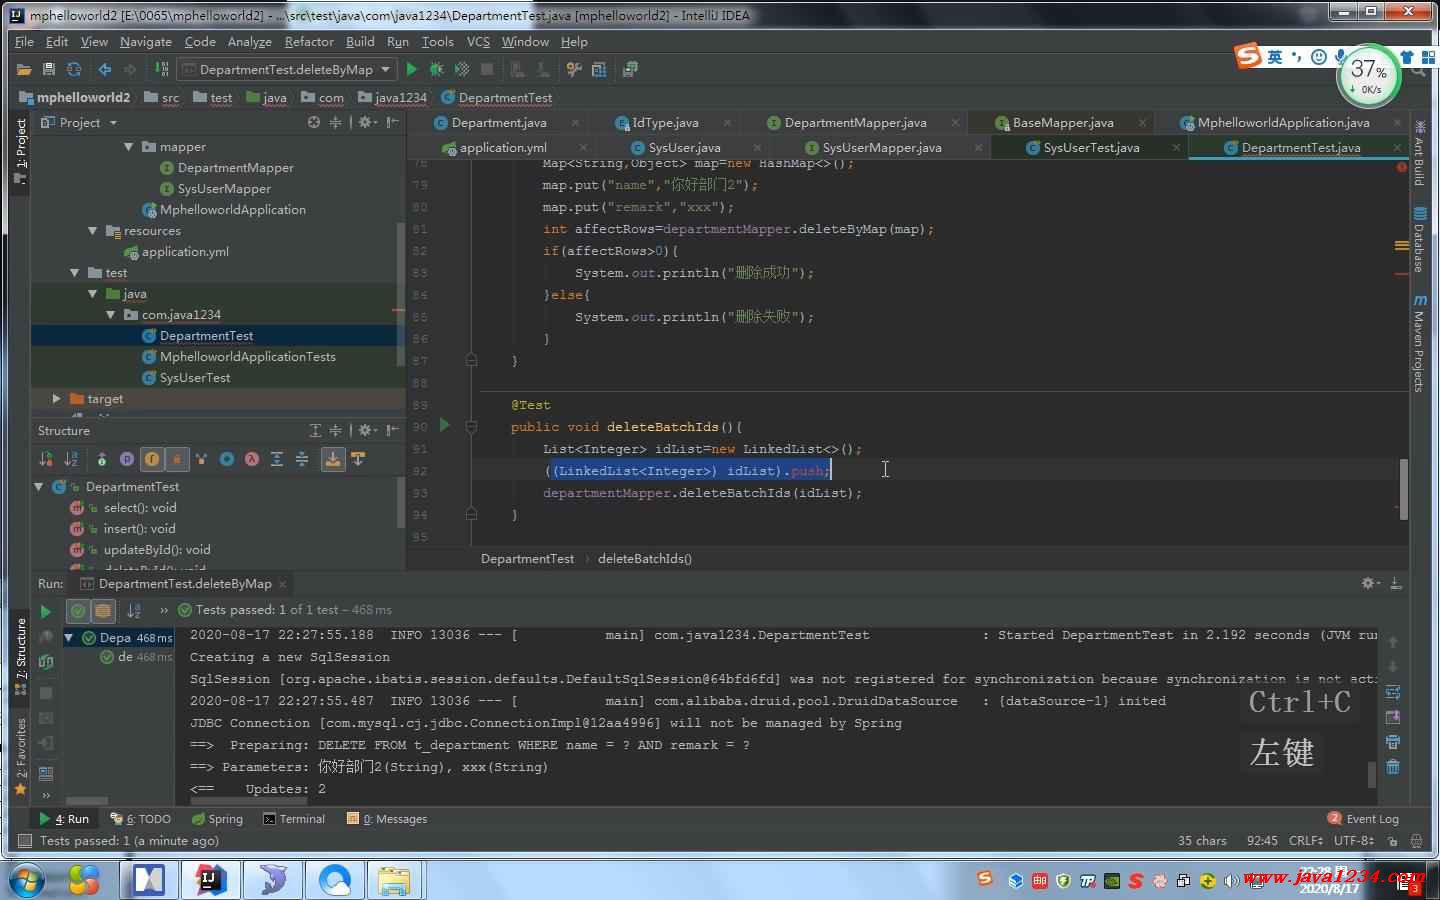
Task: Toggle Show Ignored tests in Run panel
Action: click(103, 610)
